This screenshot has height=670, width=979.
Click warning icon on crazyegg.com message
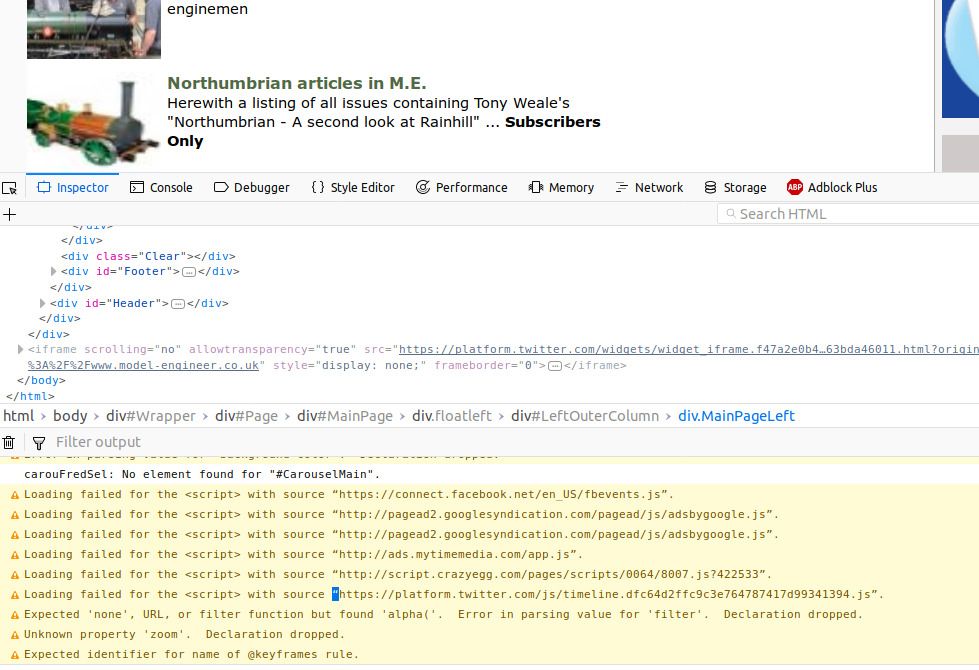click(x=15, y=575)
